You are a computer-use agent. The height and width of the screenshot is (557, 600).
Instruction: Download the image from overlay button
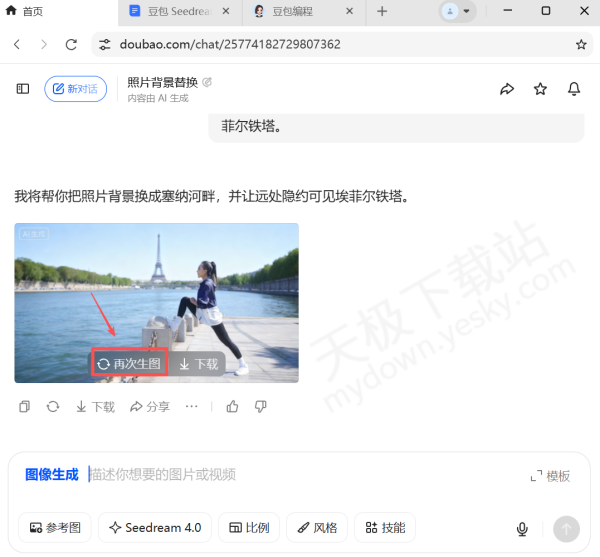click(198, 364)
